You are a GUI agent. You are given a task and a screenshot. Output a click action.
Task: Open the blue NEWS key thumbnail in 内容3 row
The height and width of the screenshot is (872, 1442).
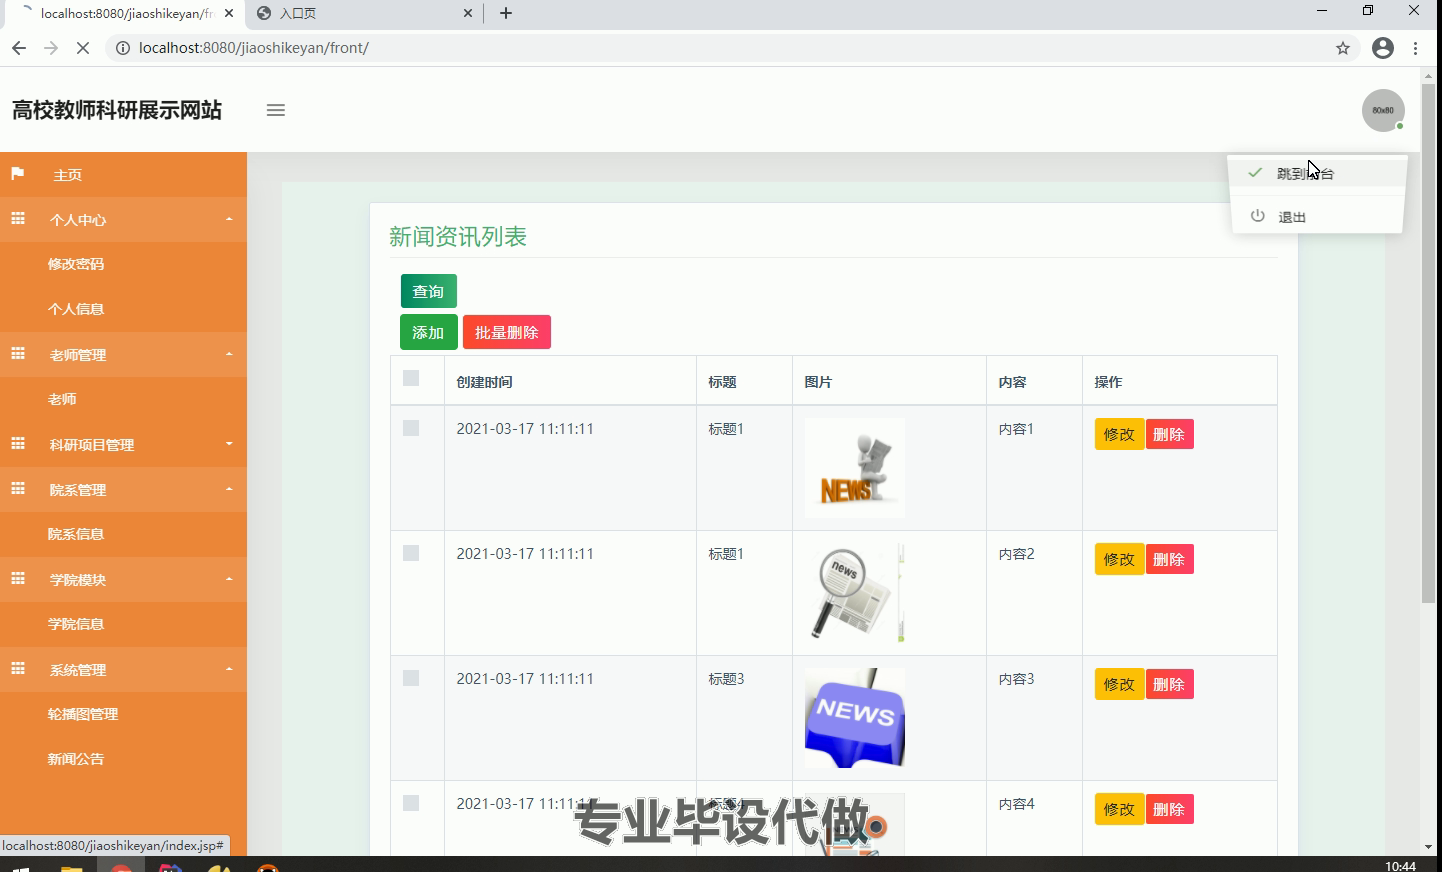pyautogui.click(x=855, y=718)
